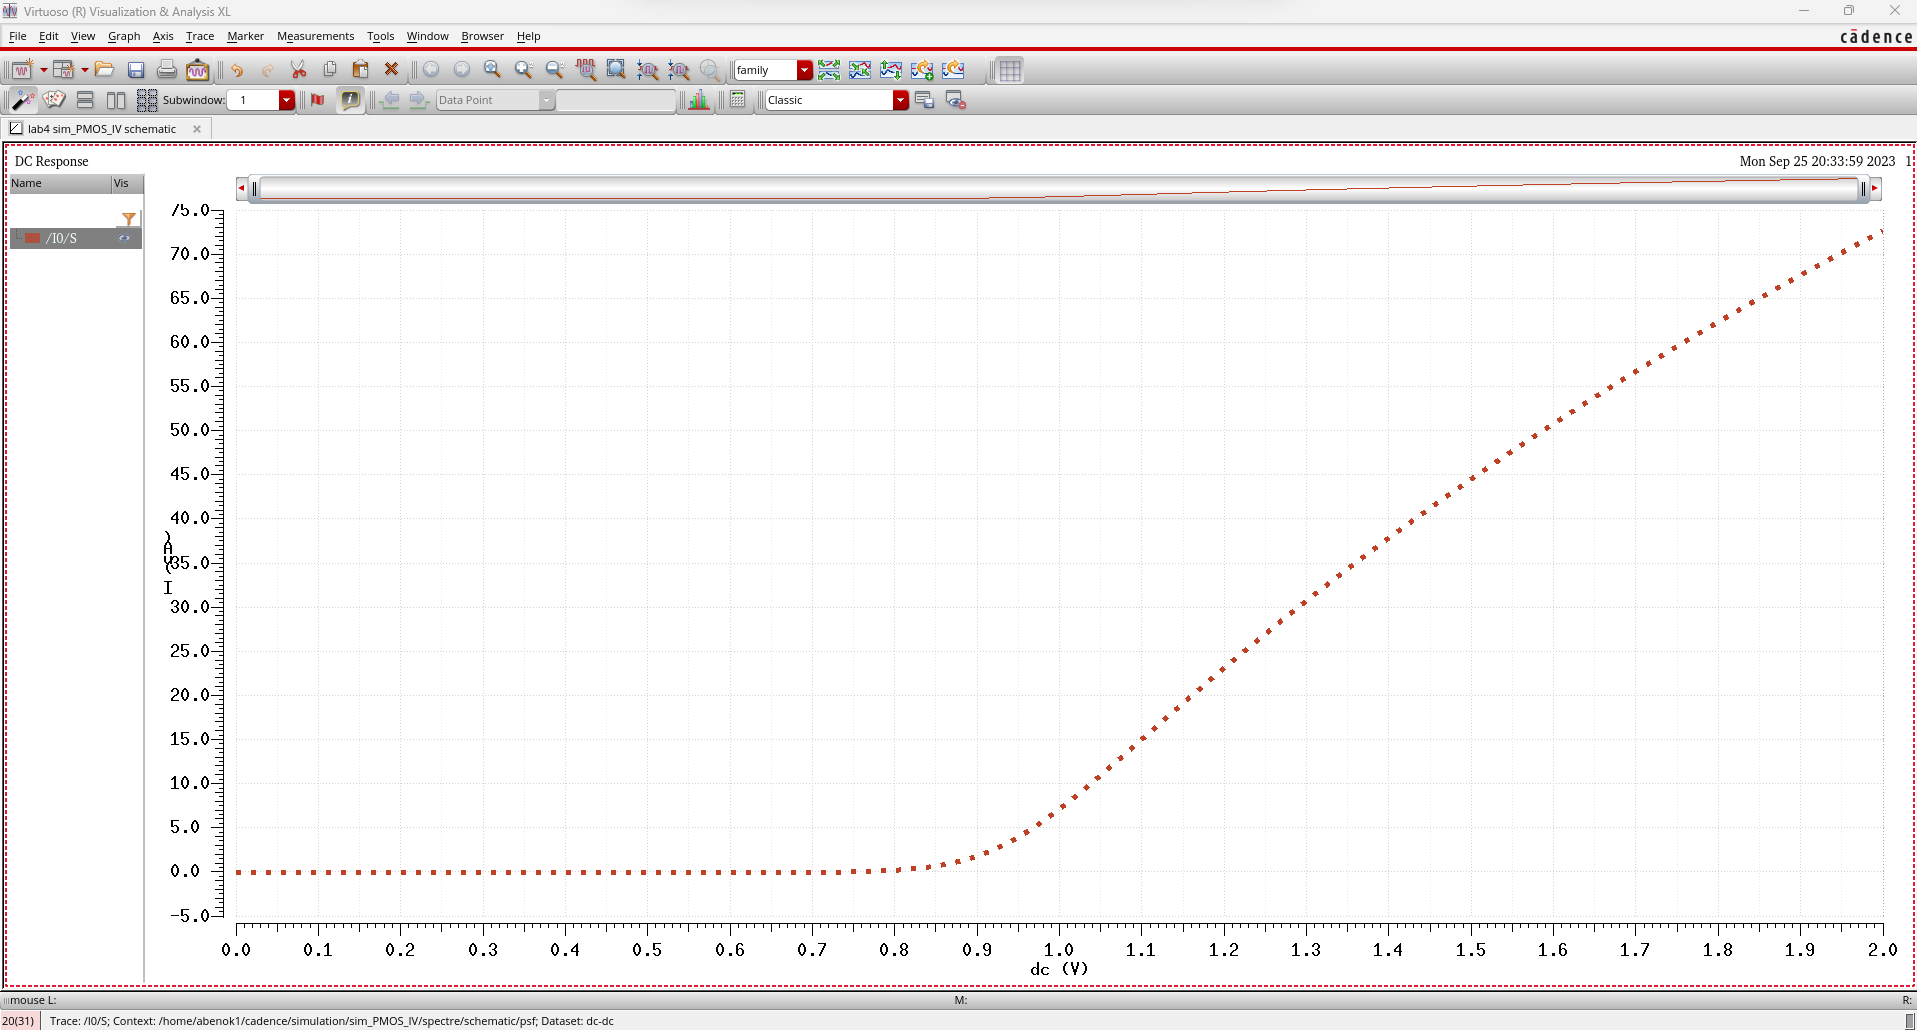This screenshot has height=1030, width=1917.
Task: Click right arrow of overview scrollbar
Action: [x=1875, y=188]
